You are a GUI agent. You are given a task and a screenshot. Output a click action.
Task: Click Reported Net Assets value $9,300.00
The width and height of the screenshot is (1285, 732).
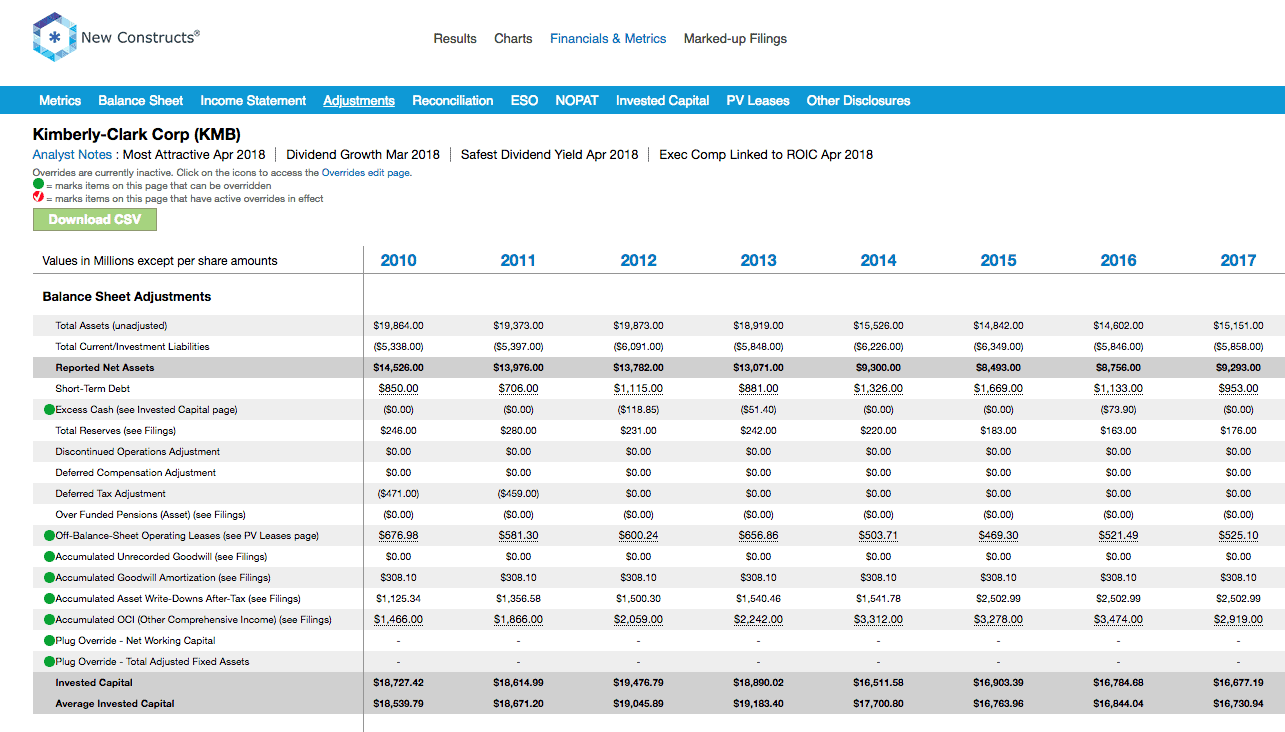(878, 368)
